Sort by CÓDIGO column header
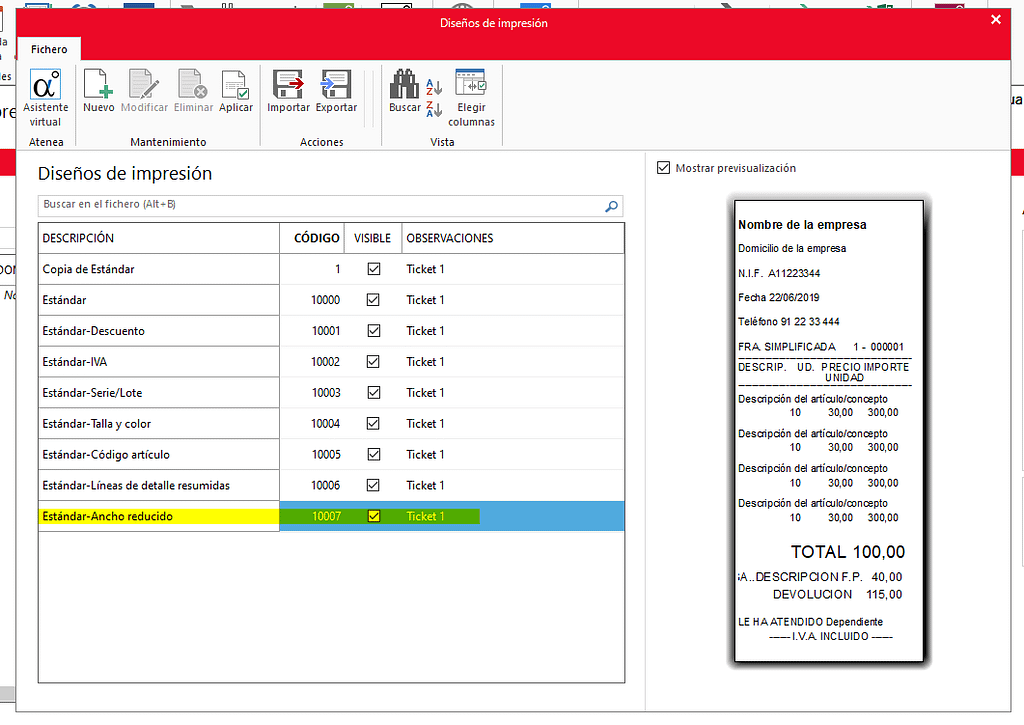Viewport: 1024px width, 725px height. click(x=316, y=238)
